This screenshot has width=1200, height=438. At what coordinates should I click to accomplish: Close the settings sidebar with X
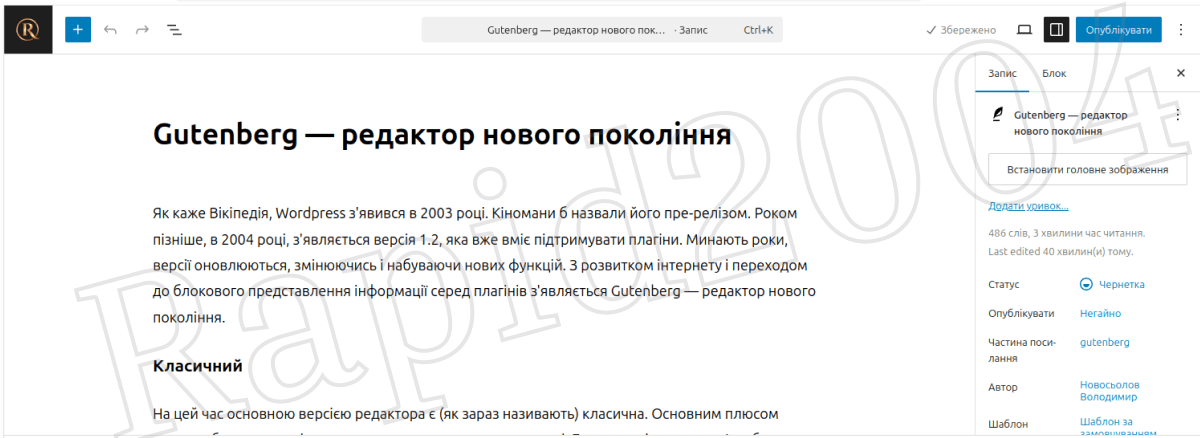pos(1180,73)
